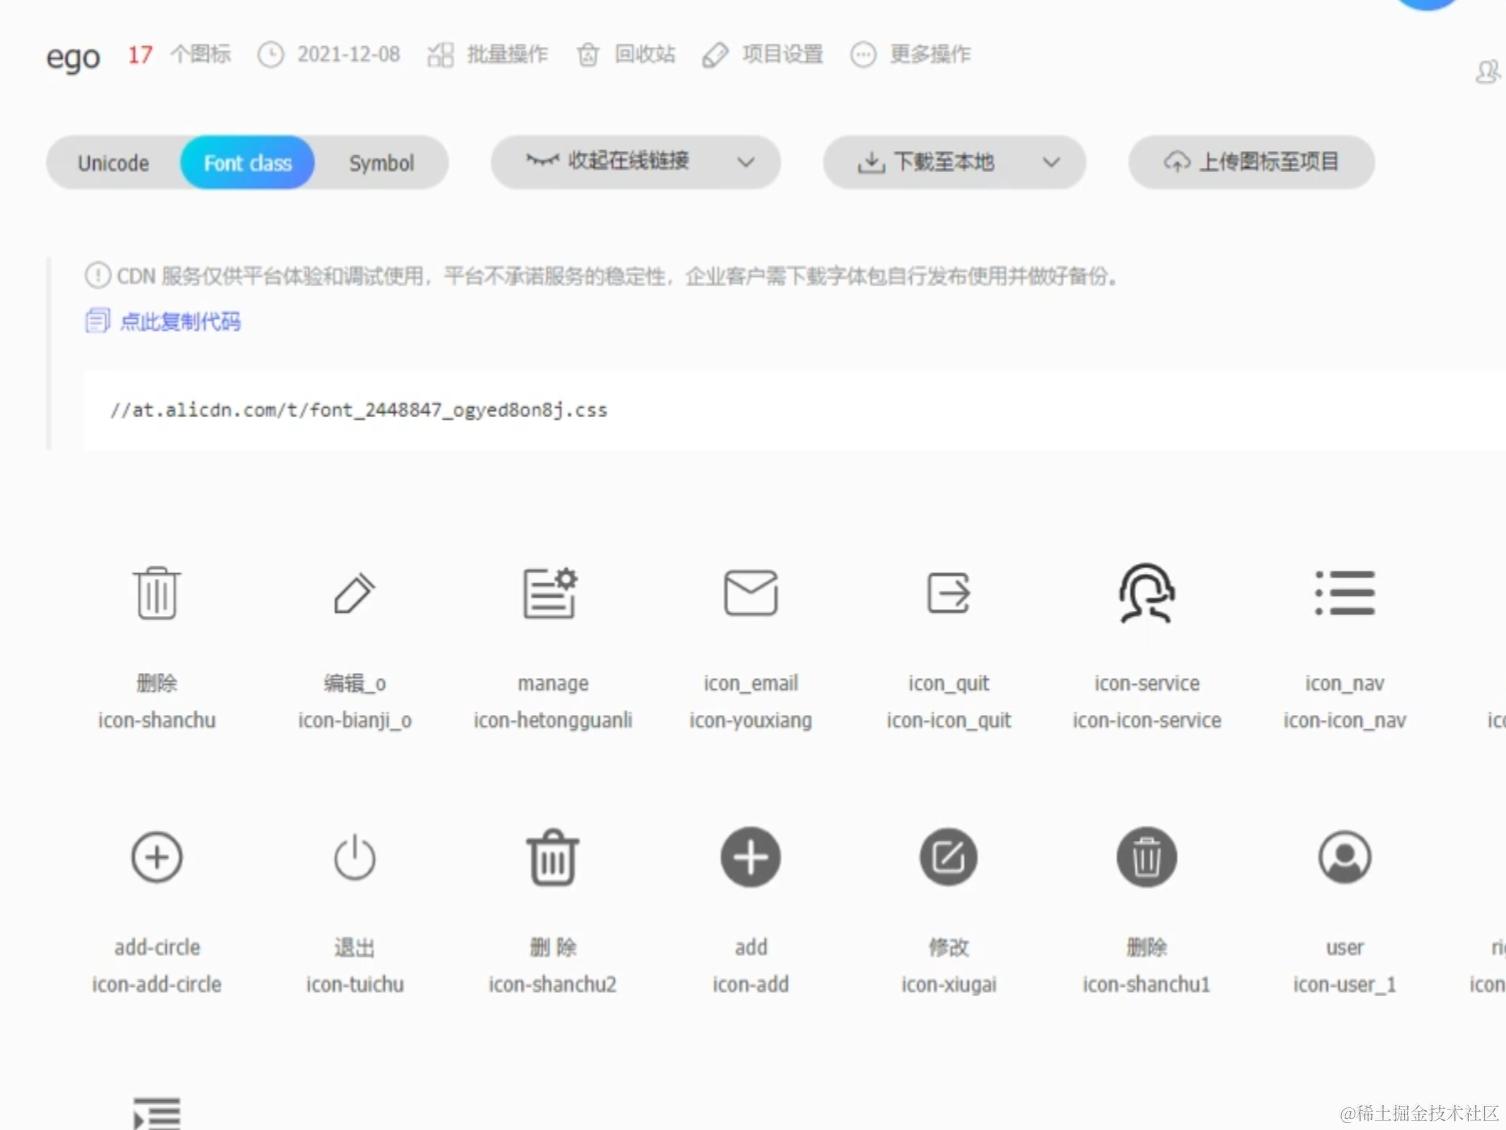Click the icon-user_1 class name text

(x=1345, y=984)
